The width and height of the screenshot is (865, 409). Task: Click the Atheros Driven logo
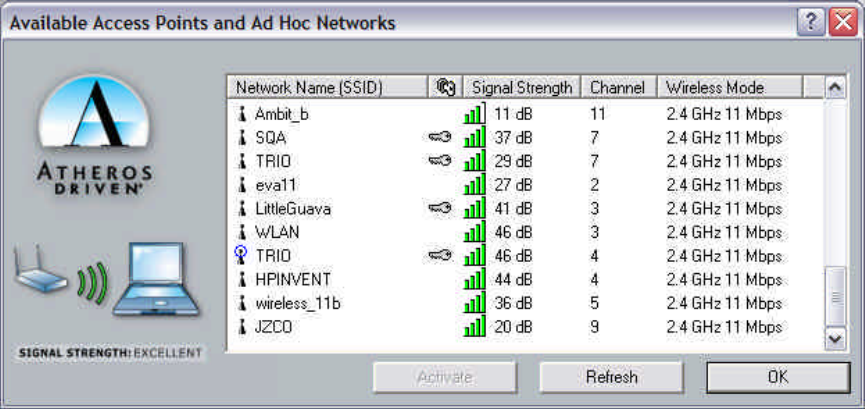click(x=94, y=134)
